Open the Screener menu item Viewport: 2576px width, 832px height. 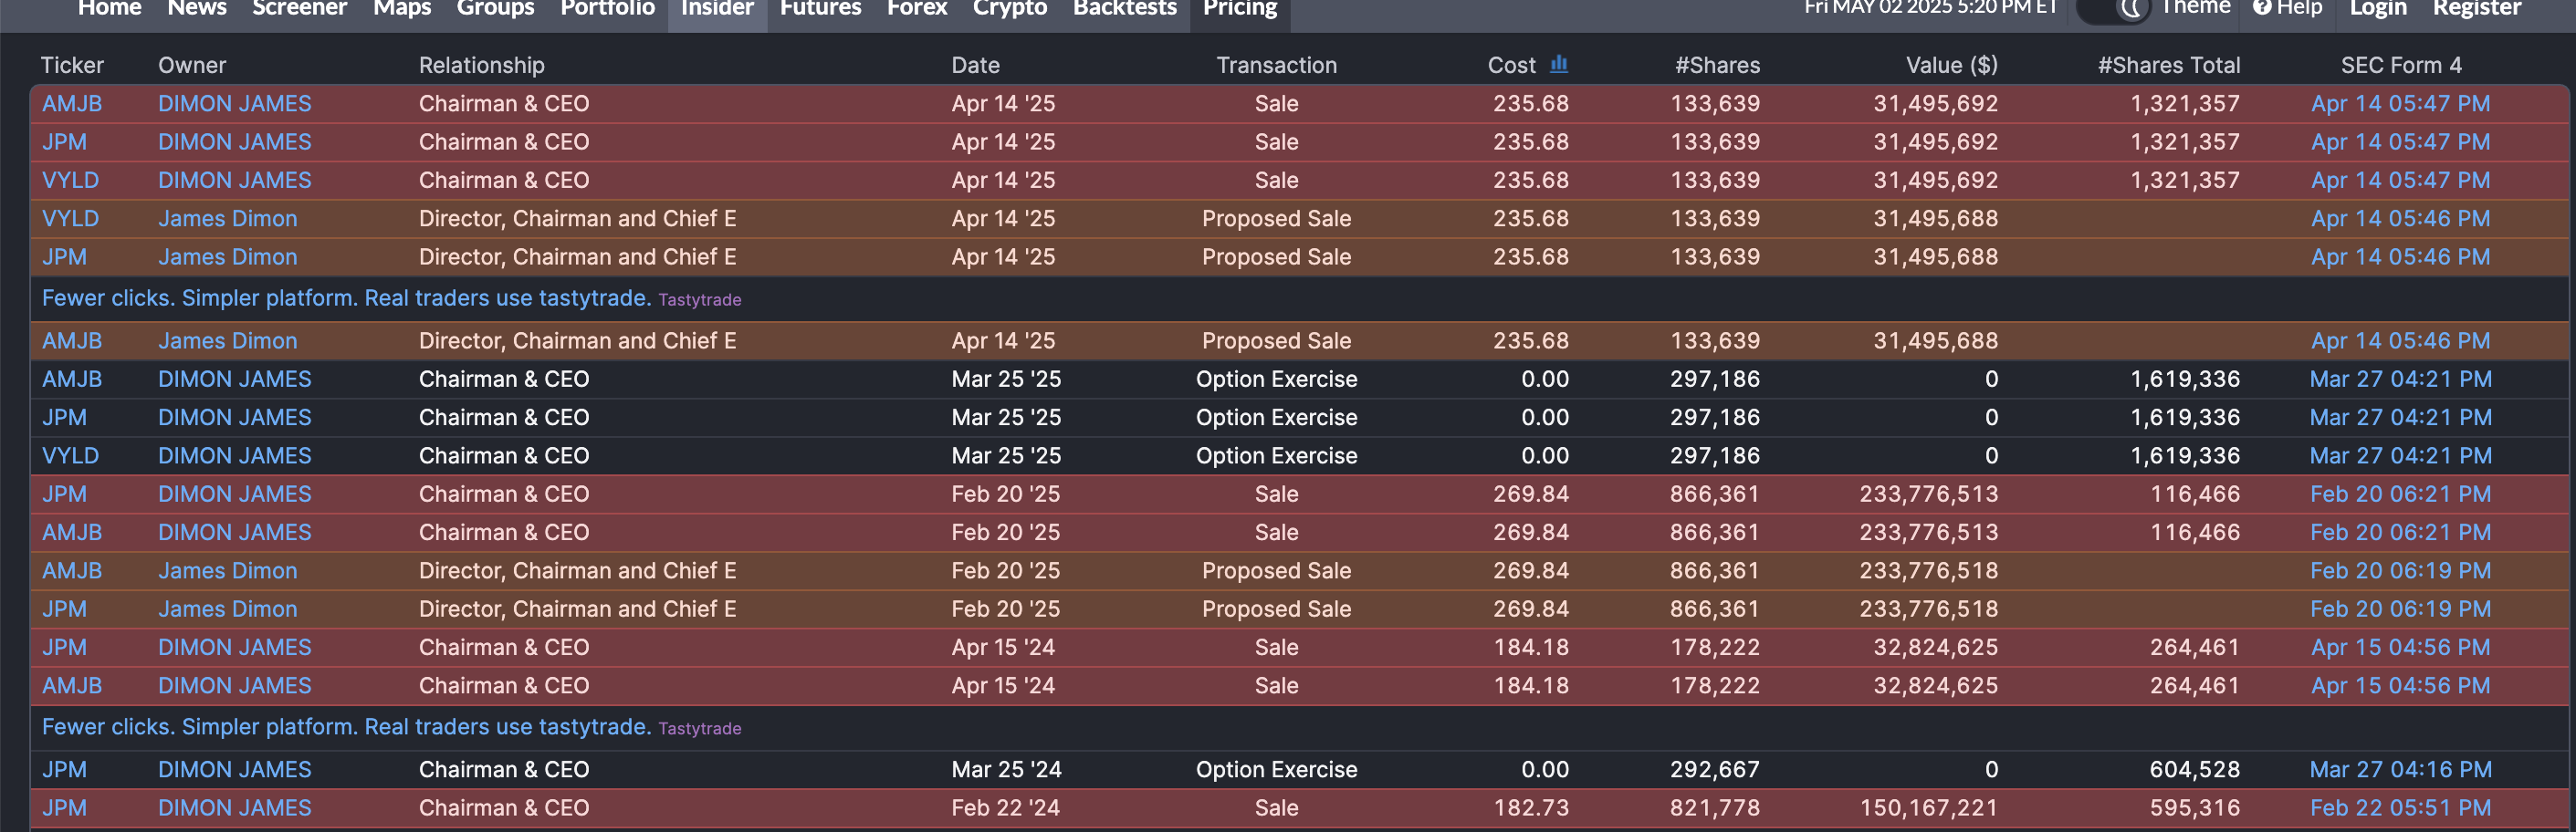pyautogui.click(x=299, y=9)
